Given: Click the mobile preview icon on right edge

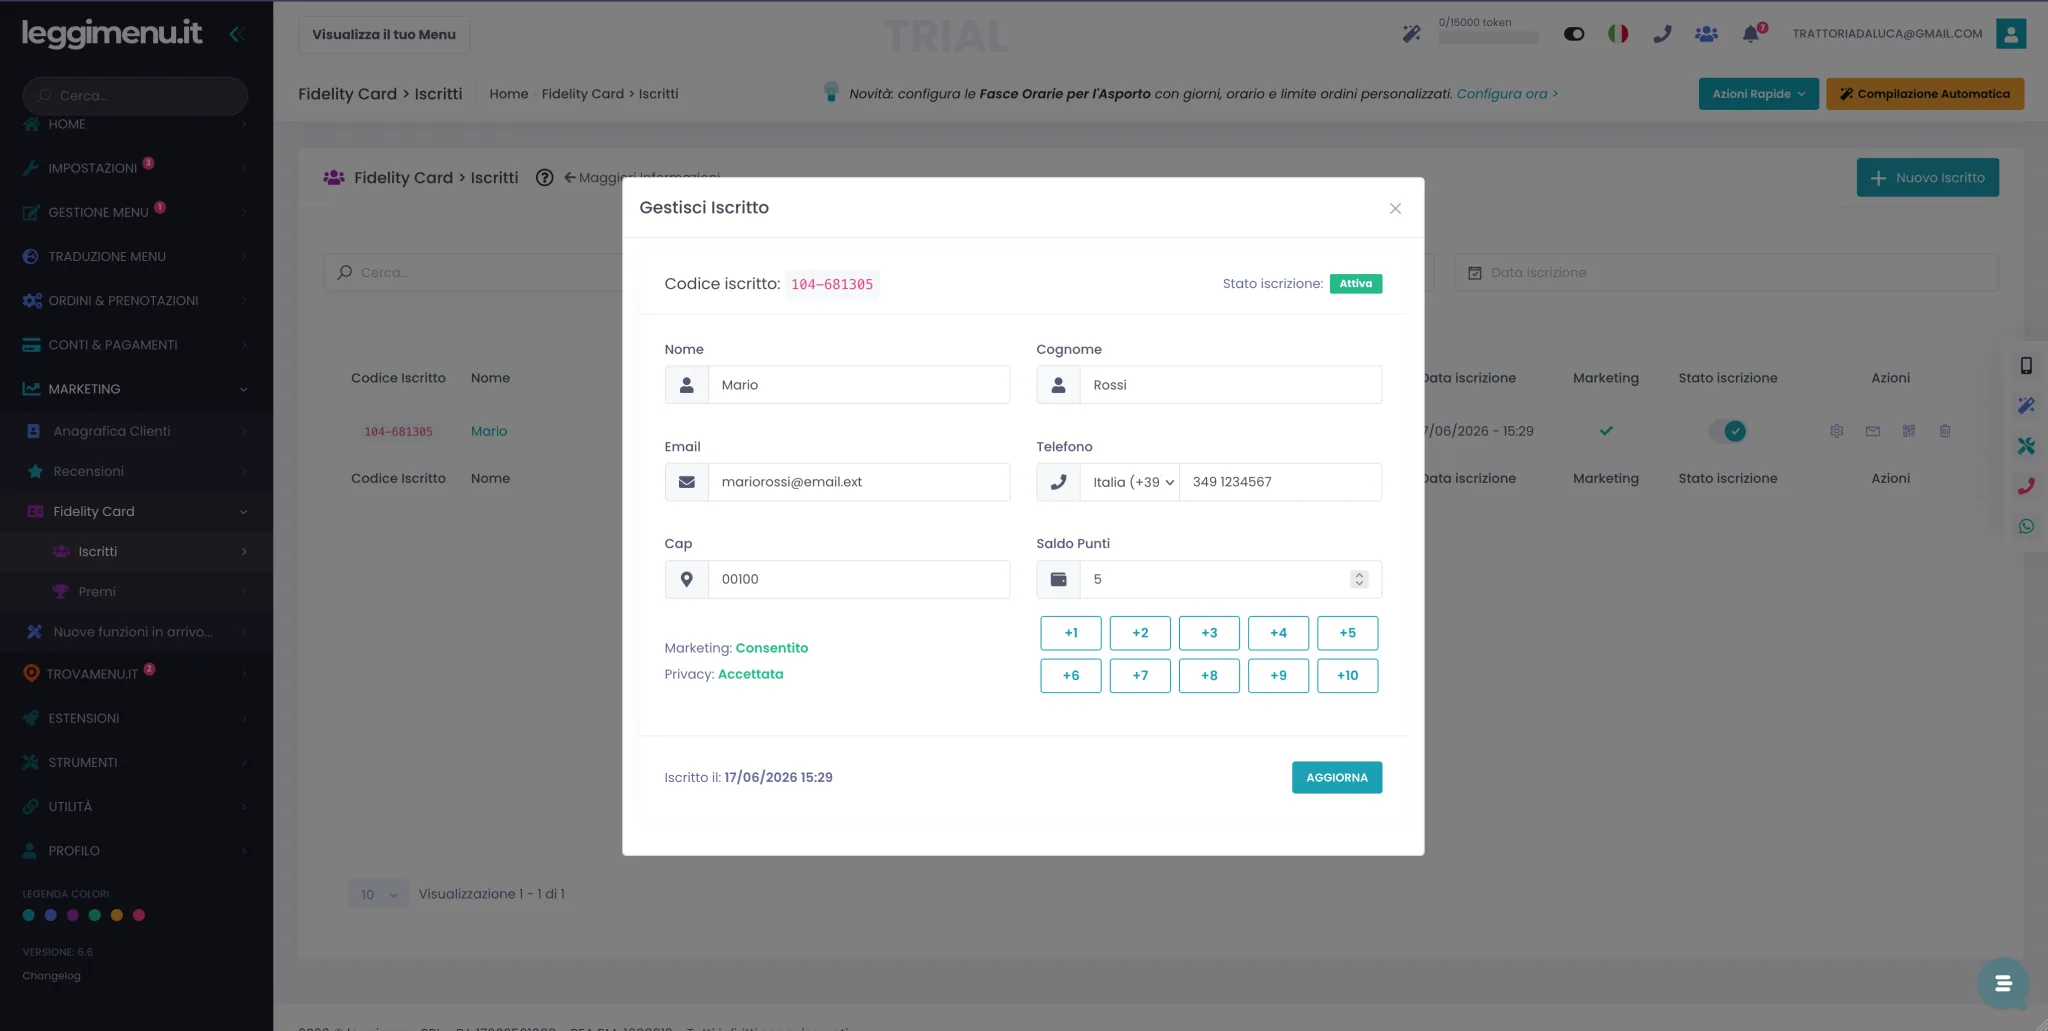Looking at the screenshot, I should (2026, 366).
